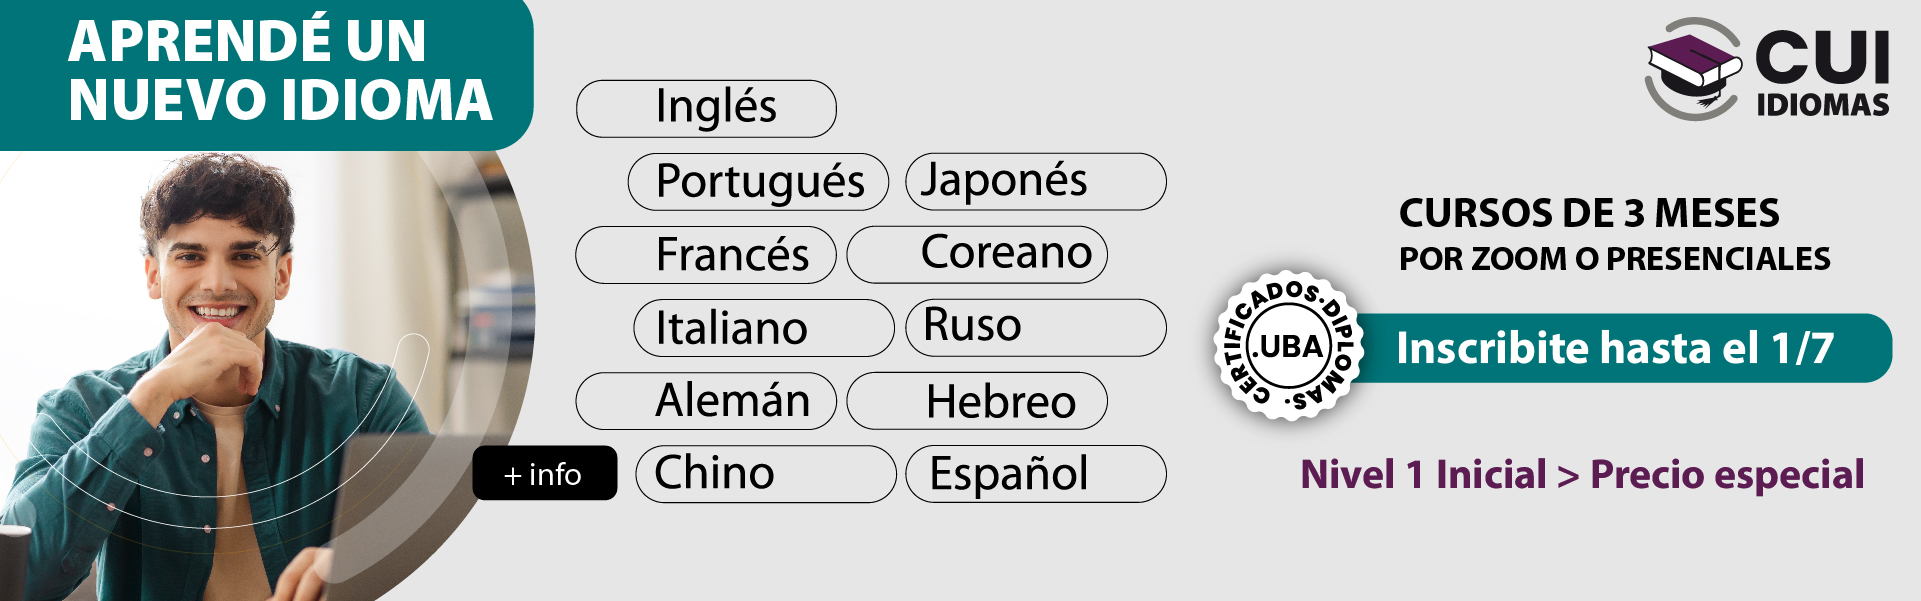Image resolution: width=1921 pixels, height=601 pixels.
Task: Open the + info button
Action: click(x=545, y=473)
